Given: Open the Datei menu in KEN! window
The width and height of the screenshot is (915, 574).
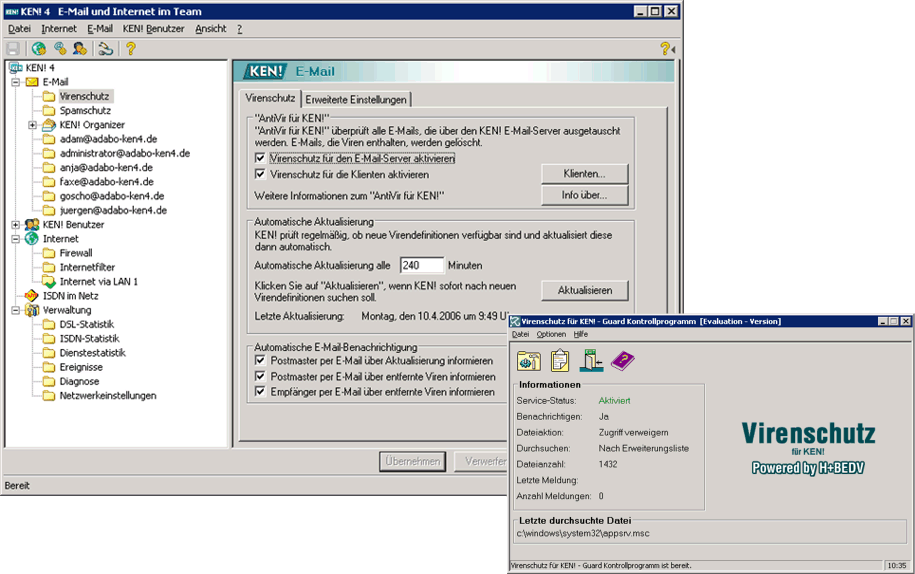Looking at the screenshot, I should (19, 29).
